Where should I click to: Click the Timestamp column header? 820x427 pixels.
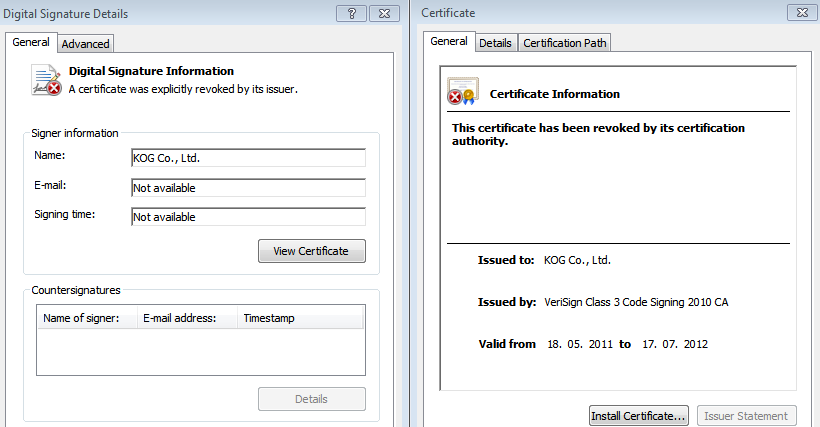(300, 318)
